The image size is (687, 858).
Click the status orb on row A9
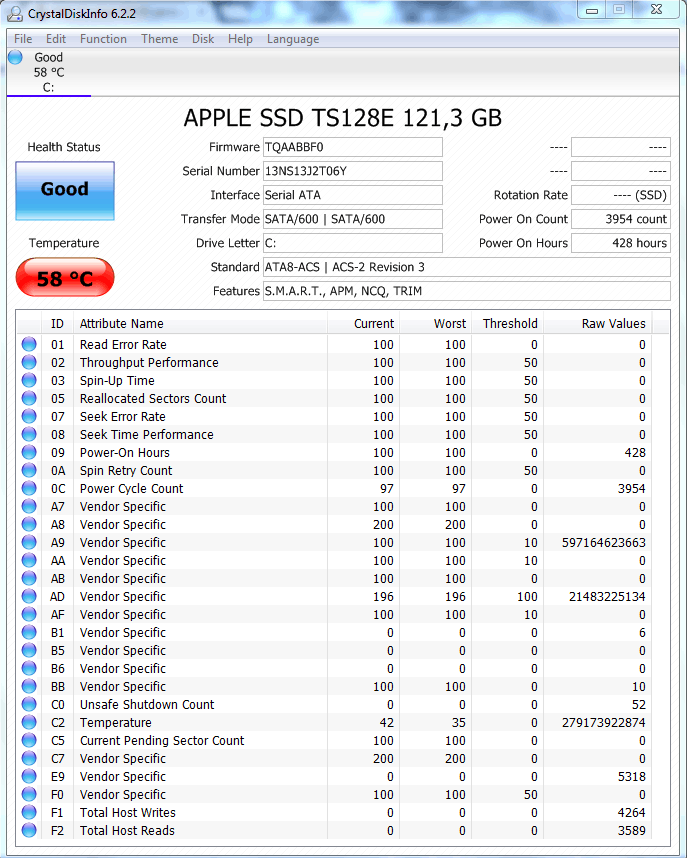pyautogui.click(x=29, y=542)
